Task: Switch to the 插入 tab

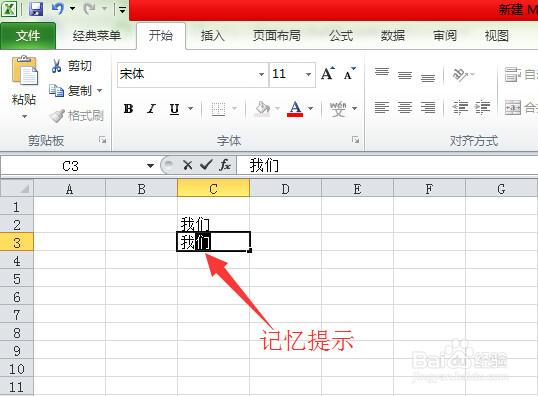Action: (x=212, y=36)
